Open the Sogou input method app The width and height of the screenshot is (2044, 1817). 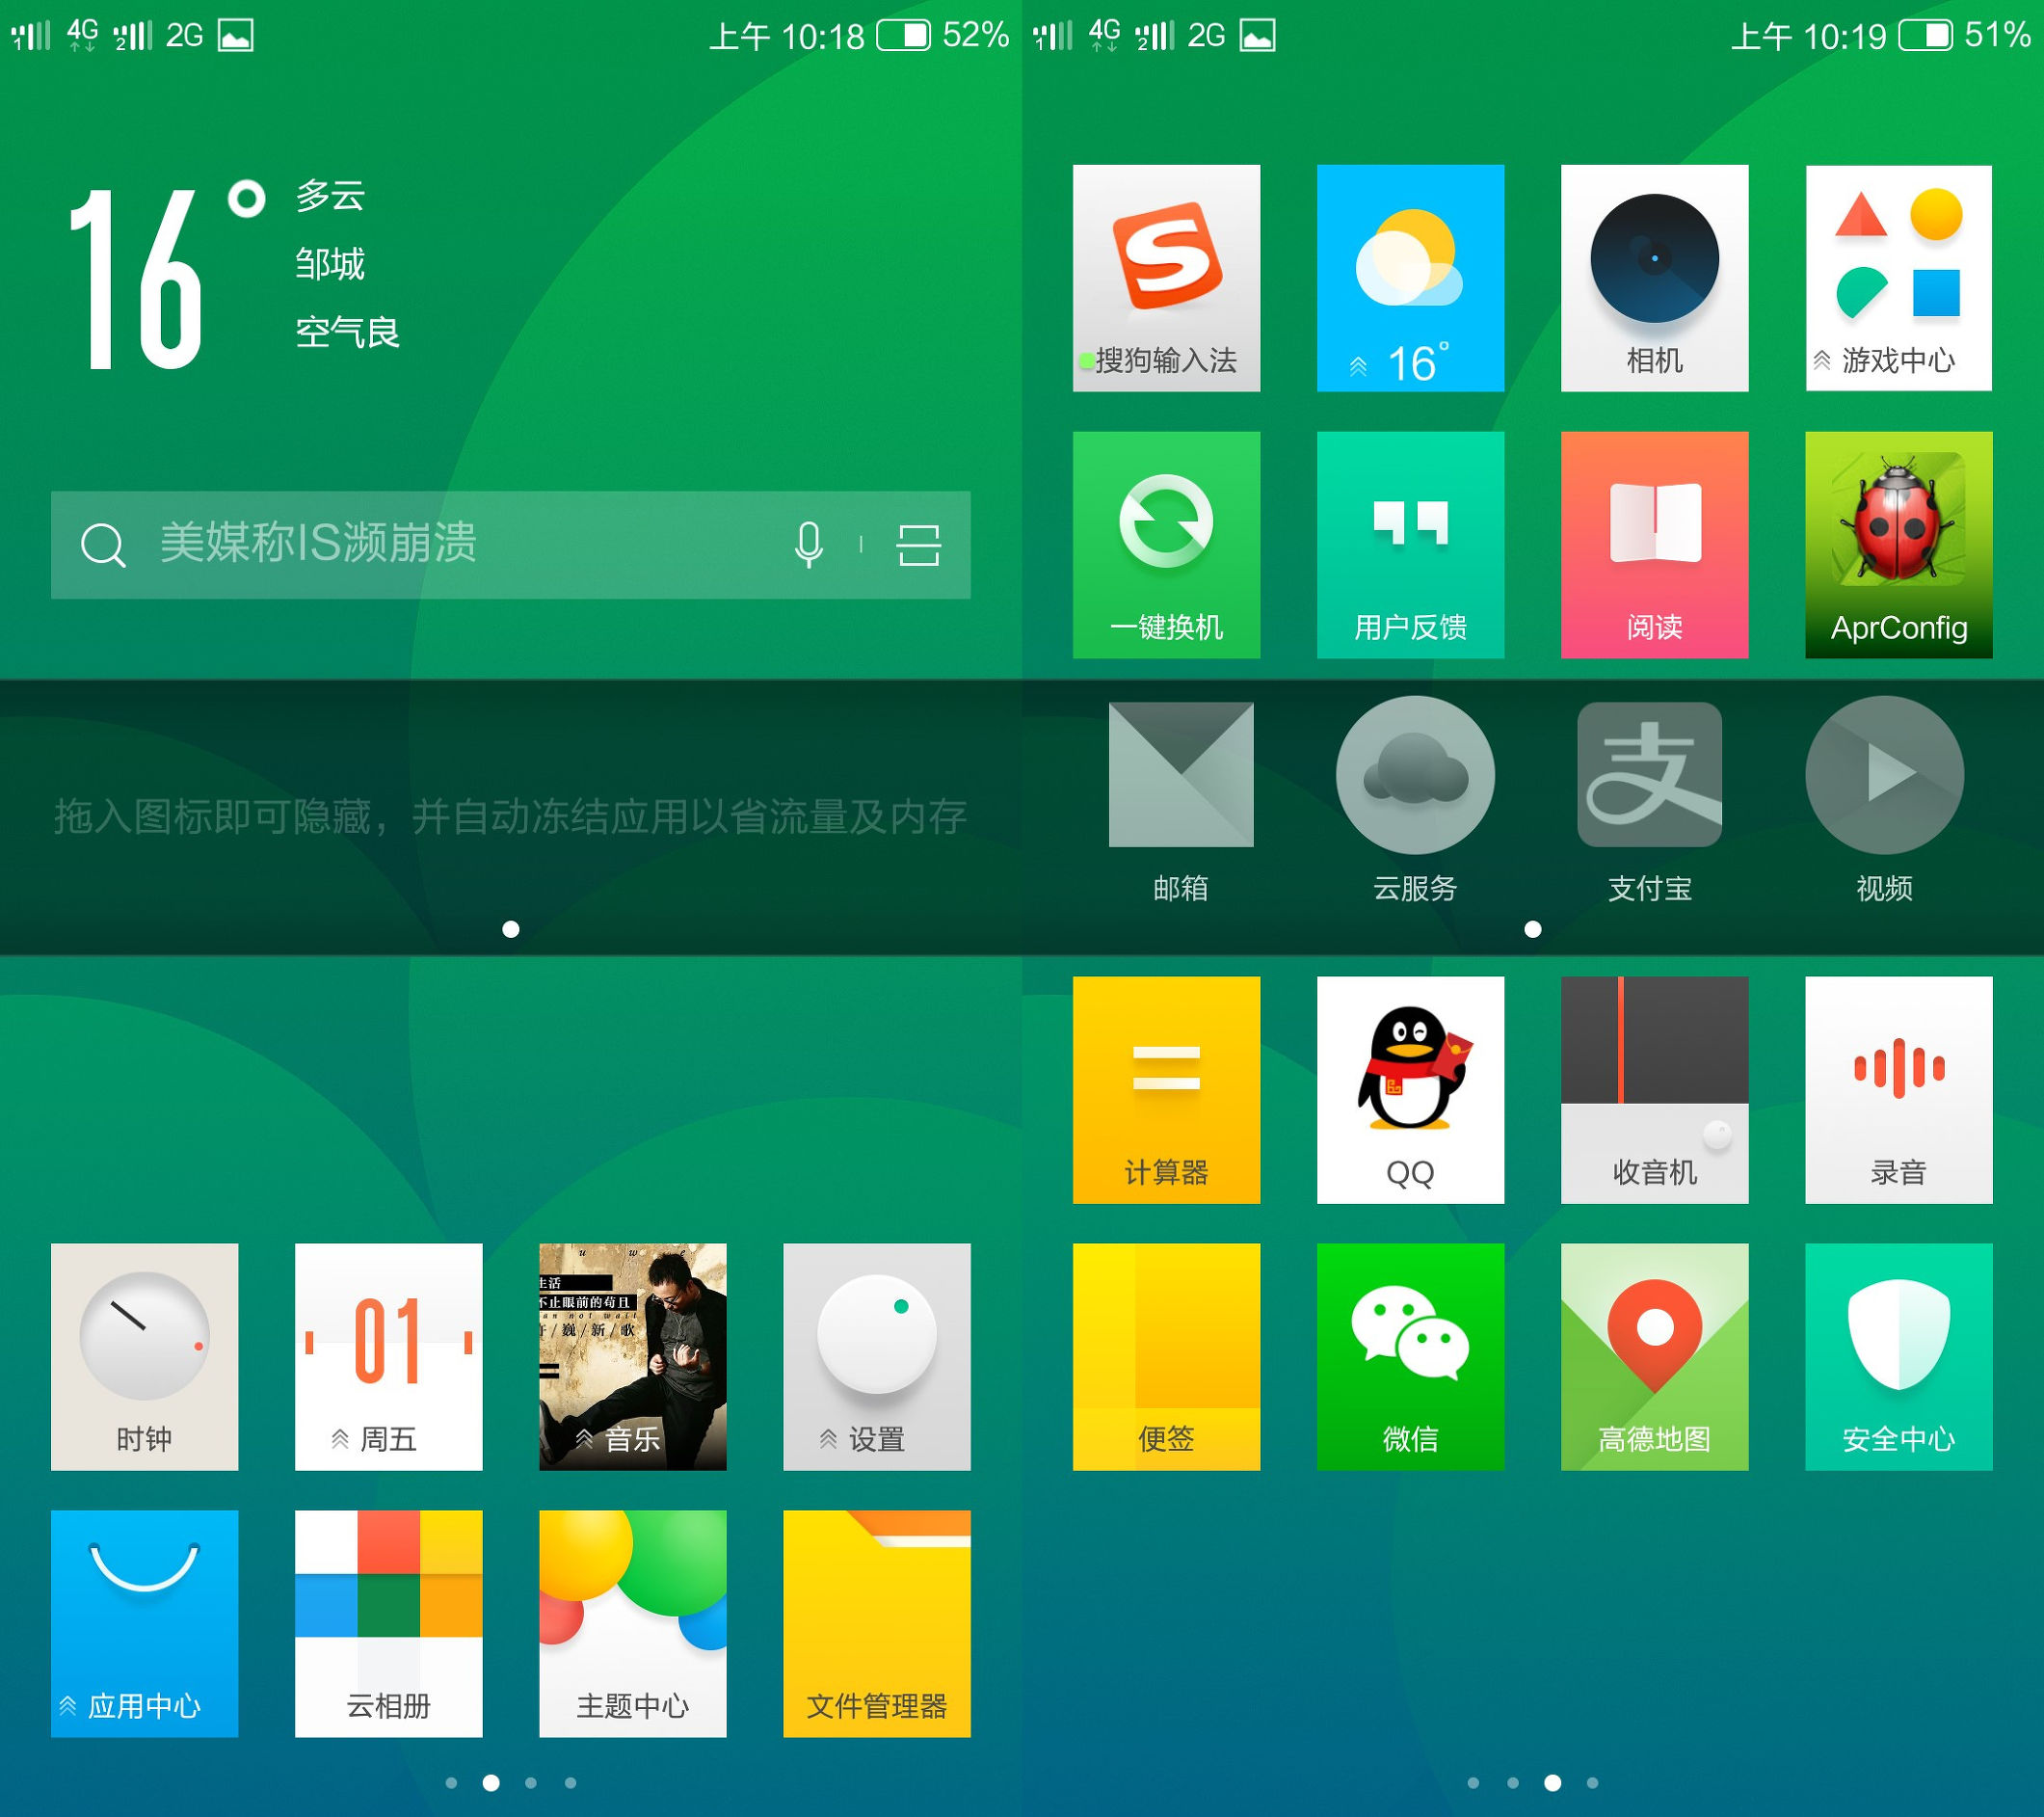pyautogui.click(x=1166, y=277)
